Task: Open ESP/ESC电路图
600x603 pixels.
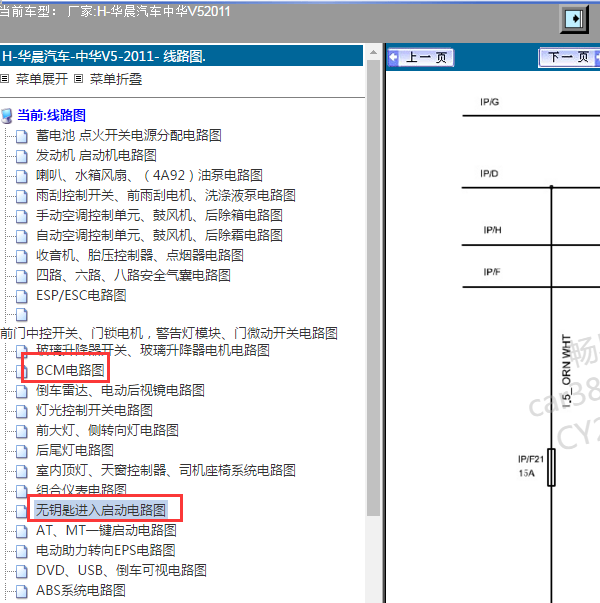Action: [x=81, y=295]
